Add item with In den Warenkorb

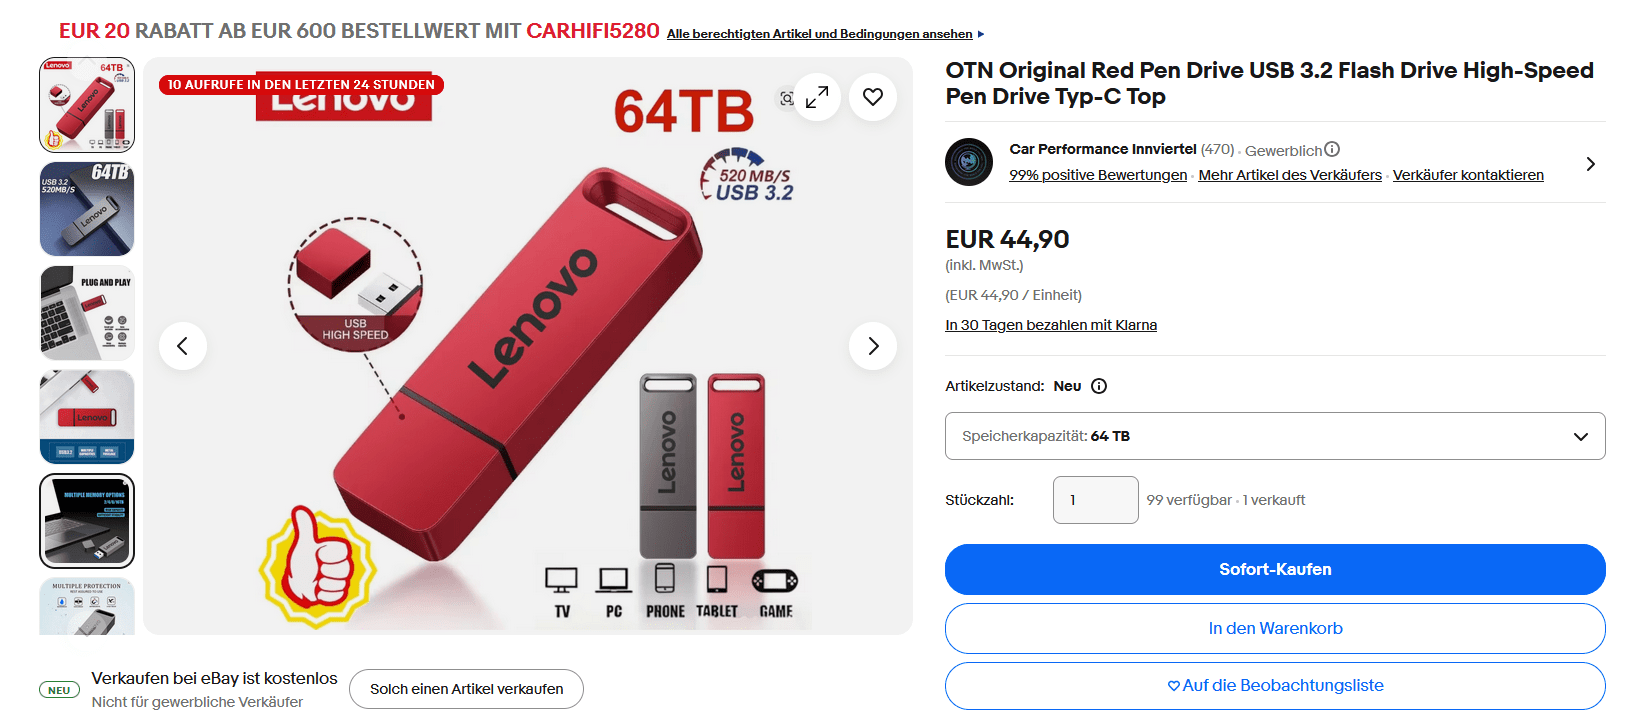1275,628
